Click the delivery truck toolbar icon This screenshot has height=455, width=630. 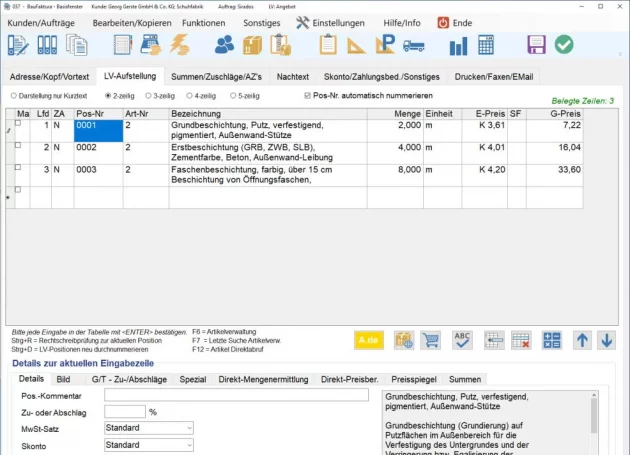415,45
